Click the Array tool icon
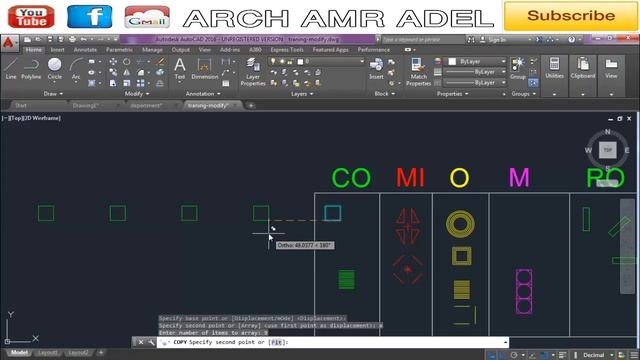The image size is (640, 360). [x=140, y=83]
